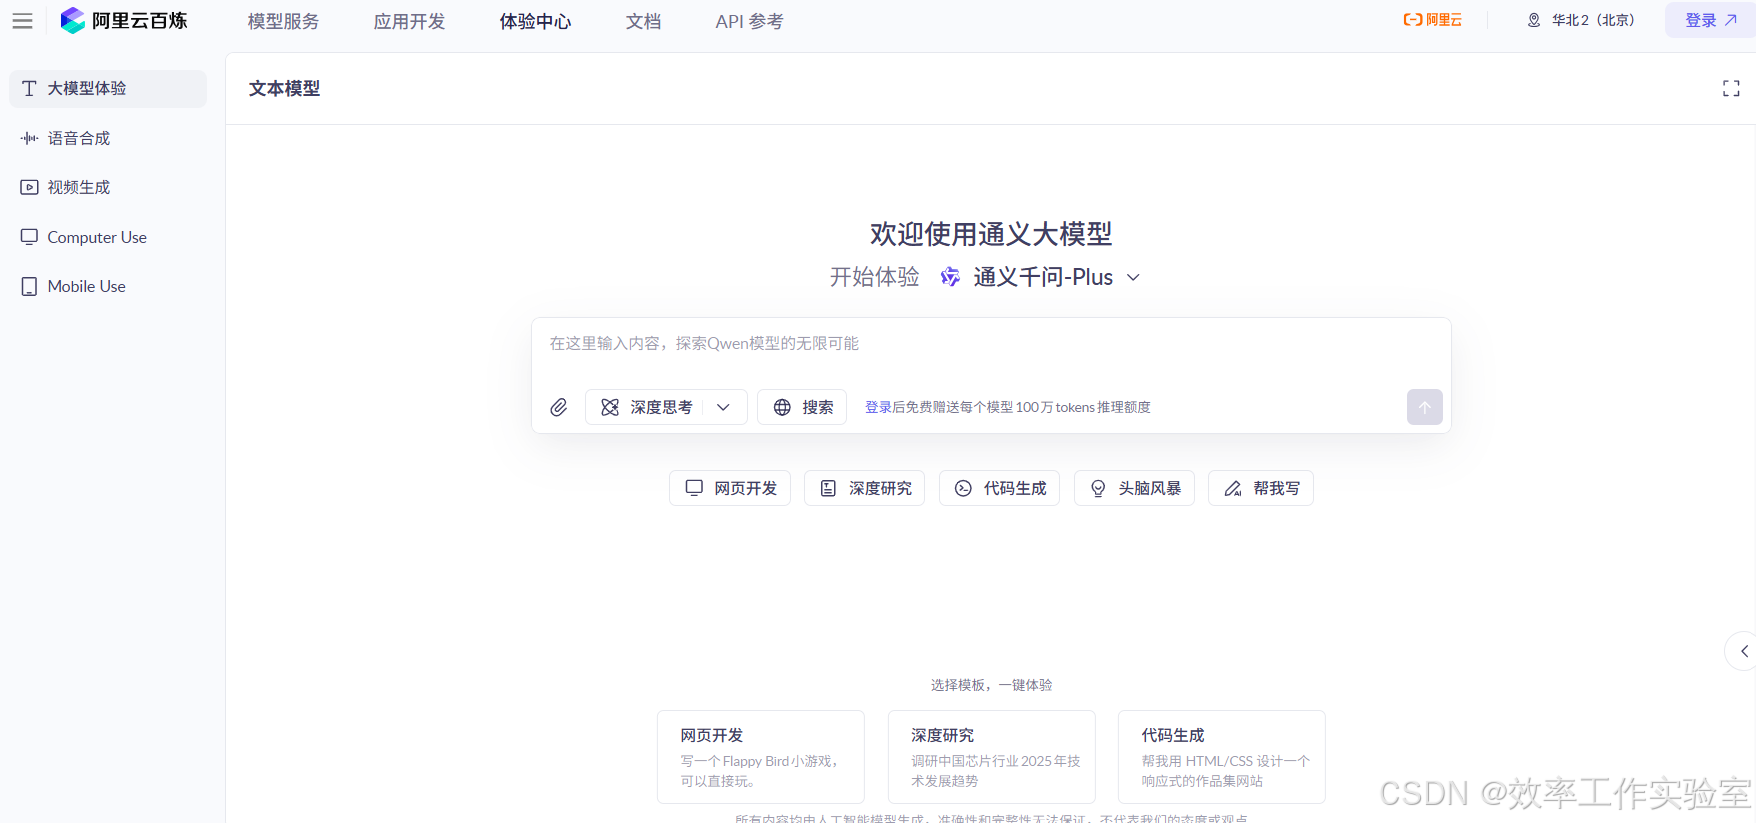Switch to 体验中心 tab

[x=535, y=21]
